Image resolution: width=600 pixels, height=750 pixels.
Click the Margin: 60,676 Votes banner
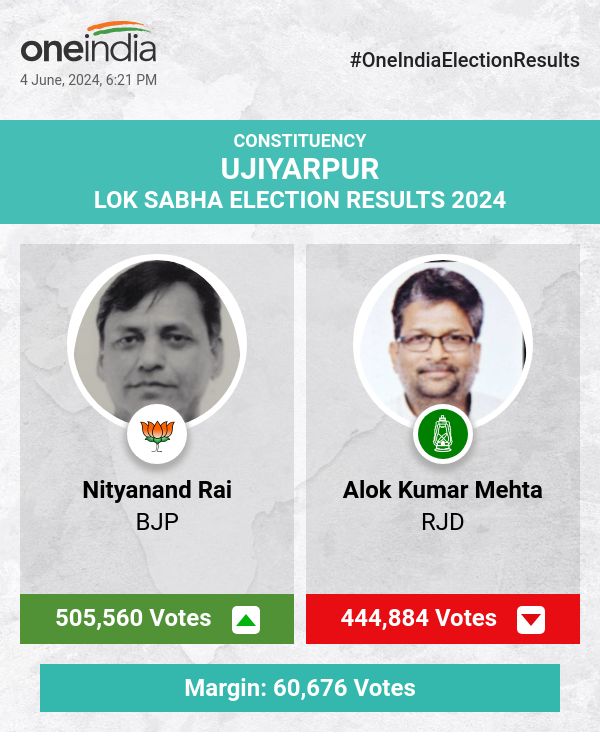point(300,688)
